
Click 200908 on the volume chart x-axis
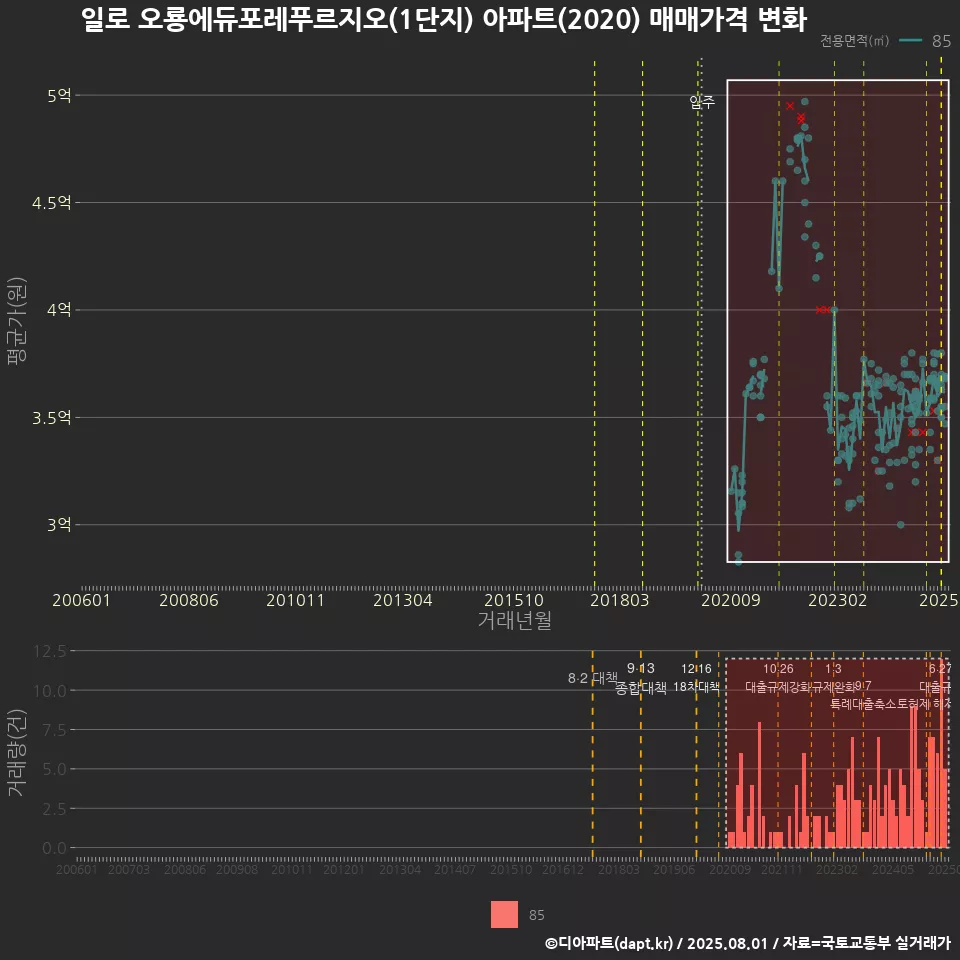237,869
